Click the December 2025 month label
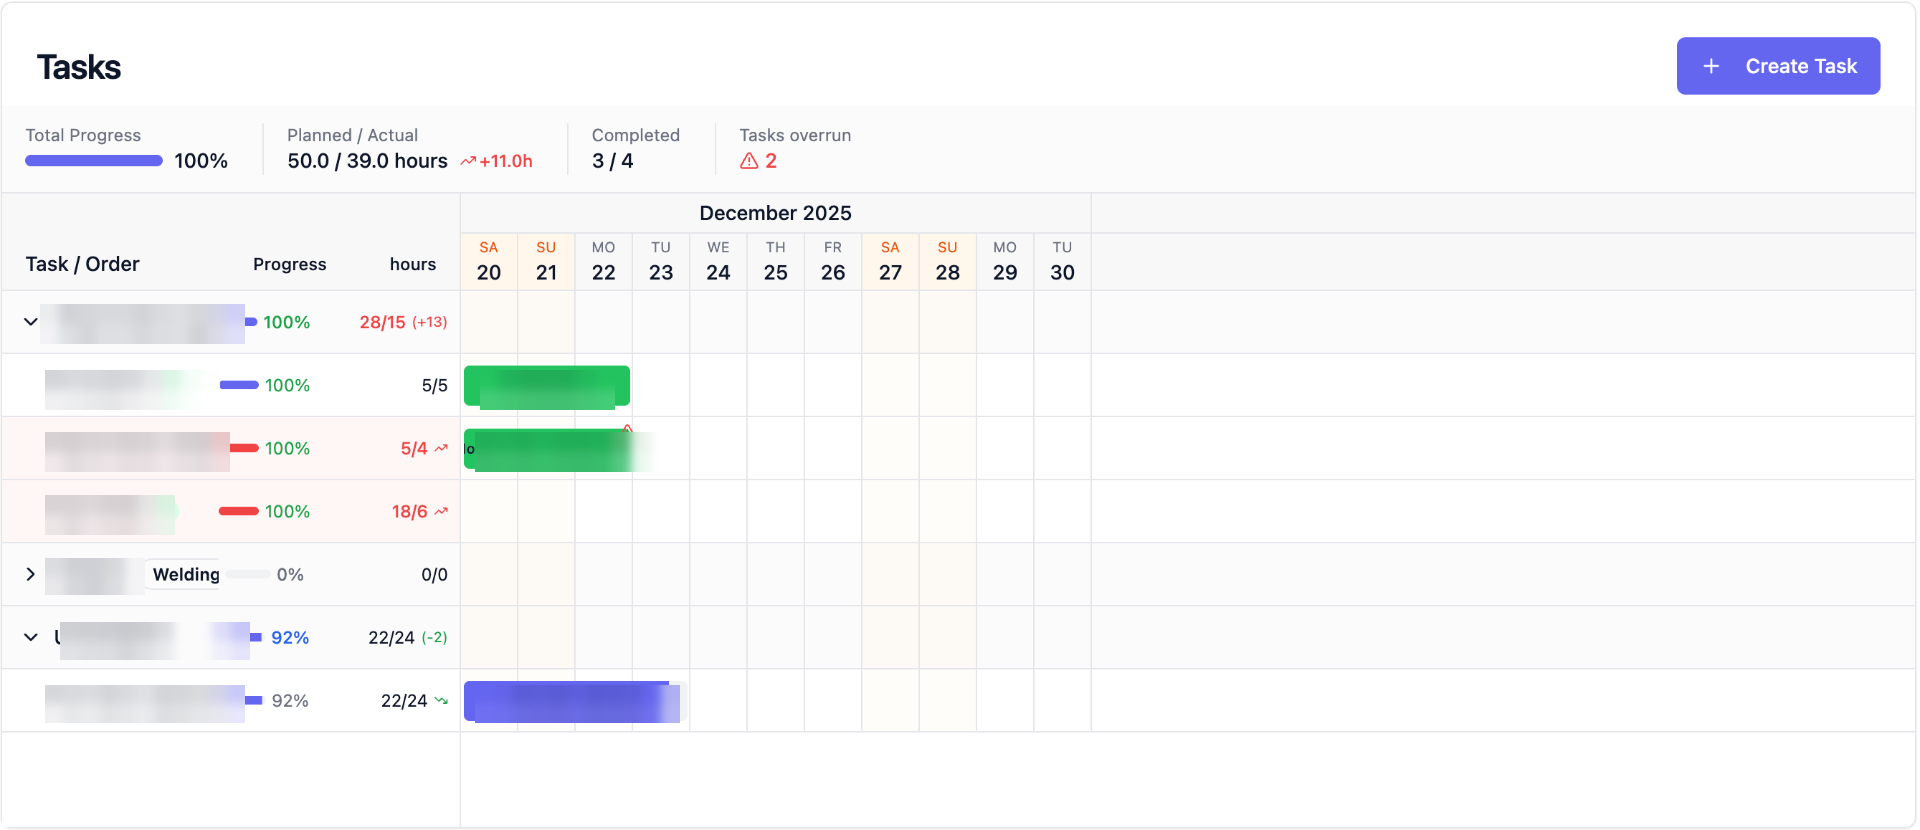The height and width of the screenshot is (830, 1920). [776, 213]
